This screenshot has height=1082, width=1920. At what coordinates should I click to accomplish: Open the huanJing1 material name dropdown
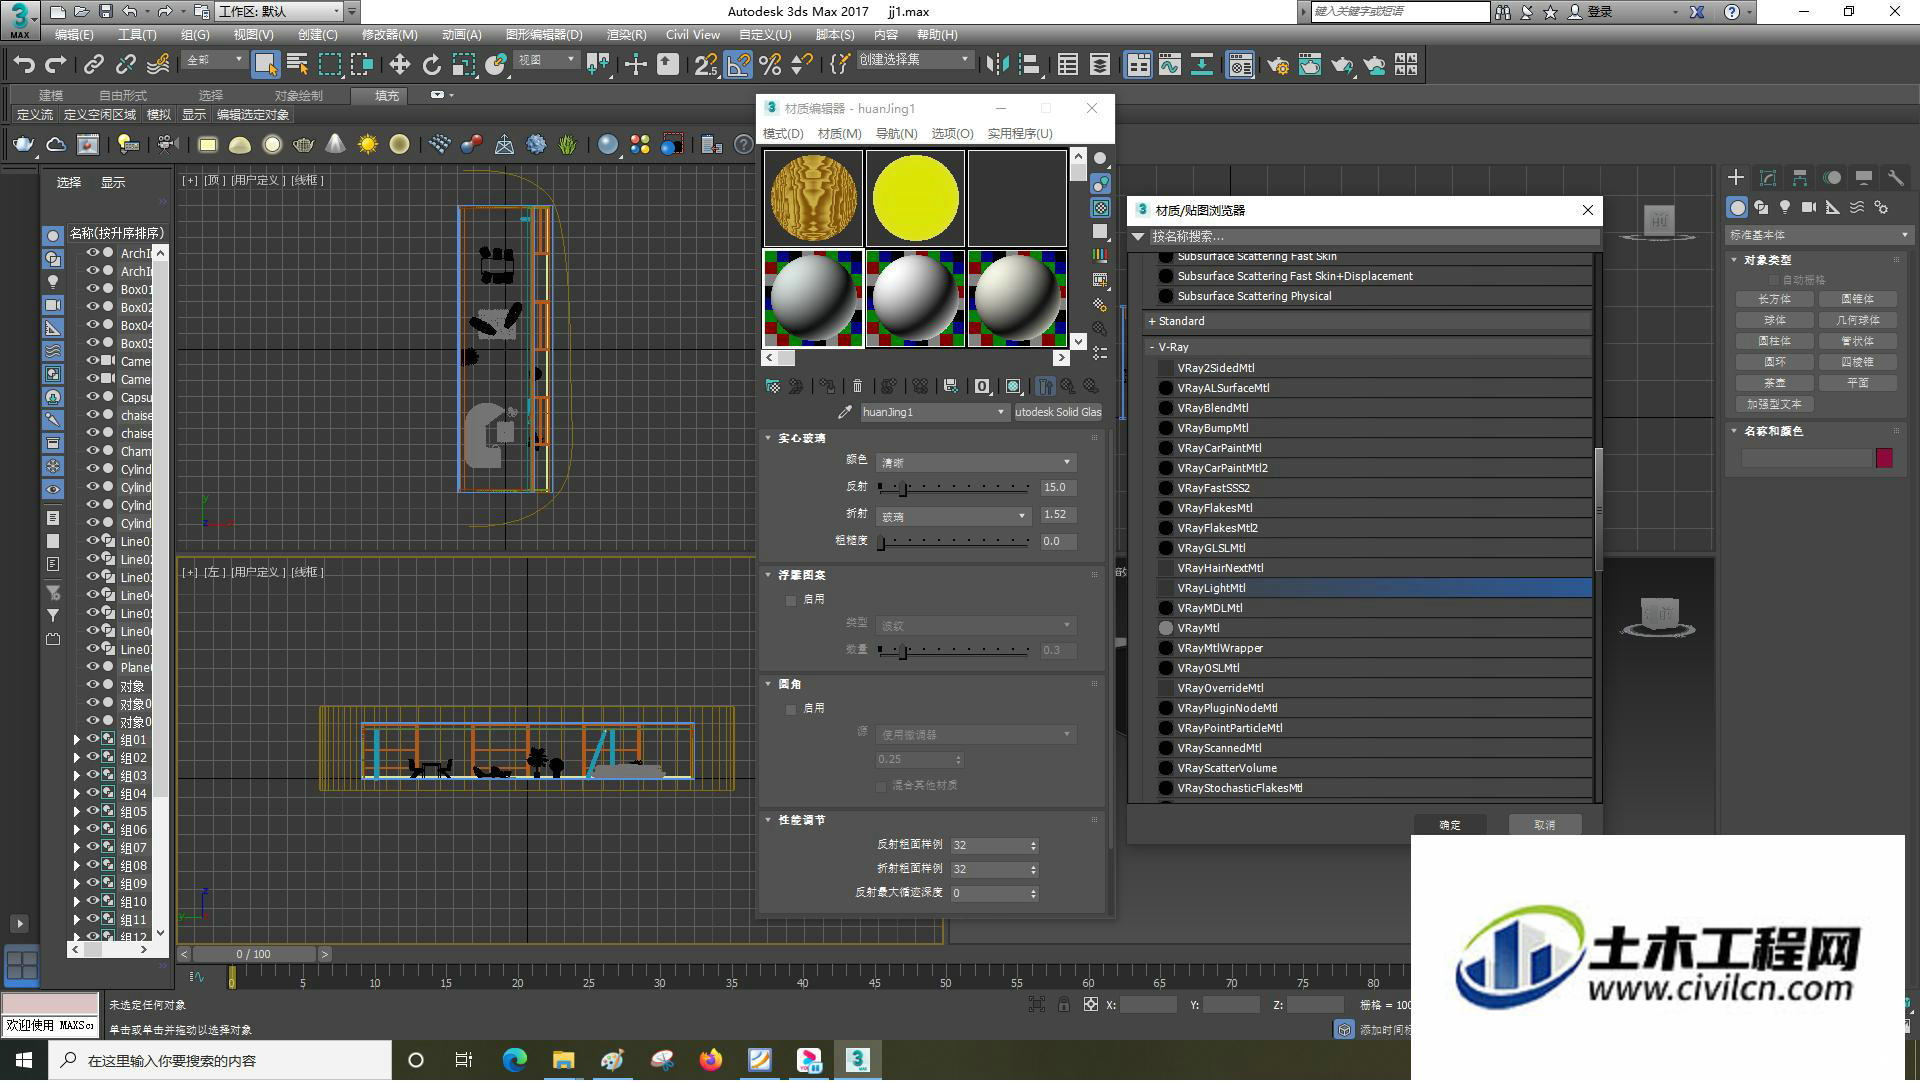coord(934,412)
